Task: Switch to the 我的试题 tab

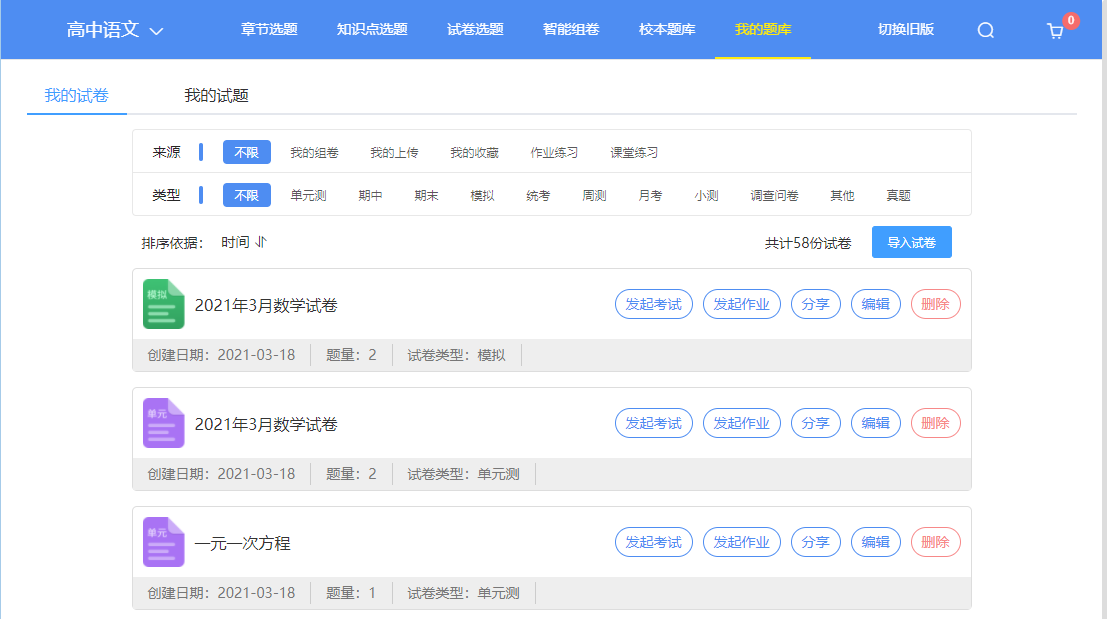Action: point(216,96)
